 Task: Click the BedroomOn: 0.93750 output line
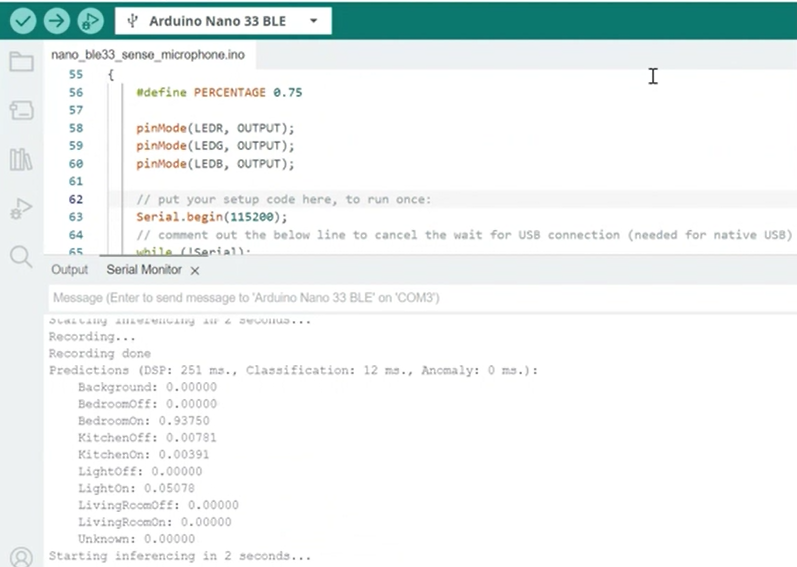click(x=147, y=421)
